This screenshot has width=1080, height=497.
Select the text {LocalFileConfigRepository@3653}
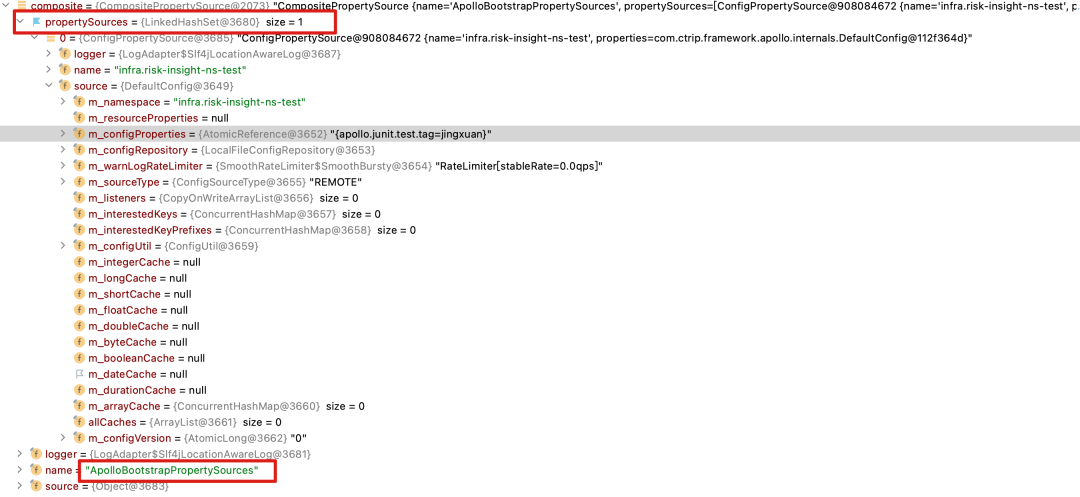[x=287, y=150]
